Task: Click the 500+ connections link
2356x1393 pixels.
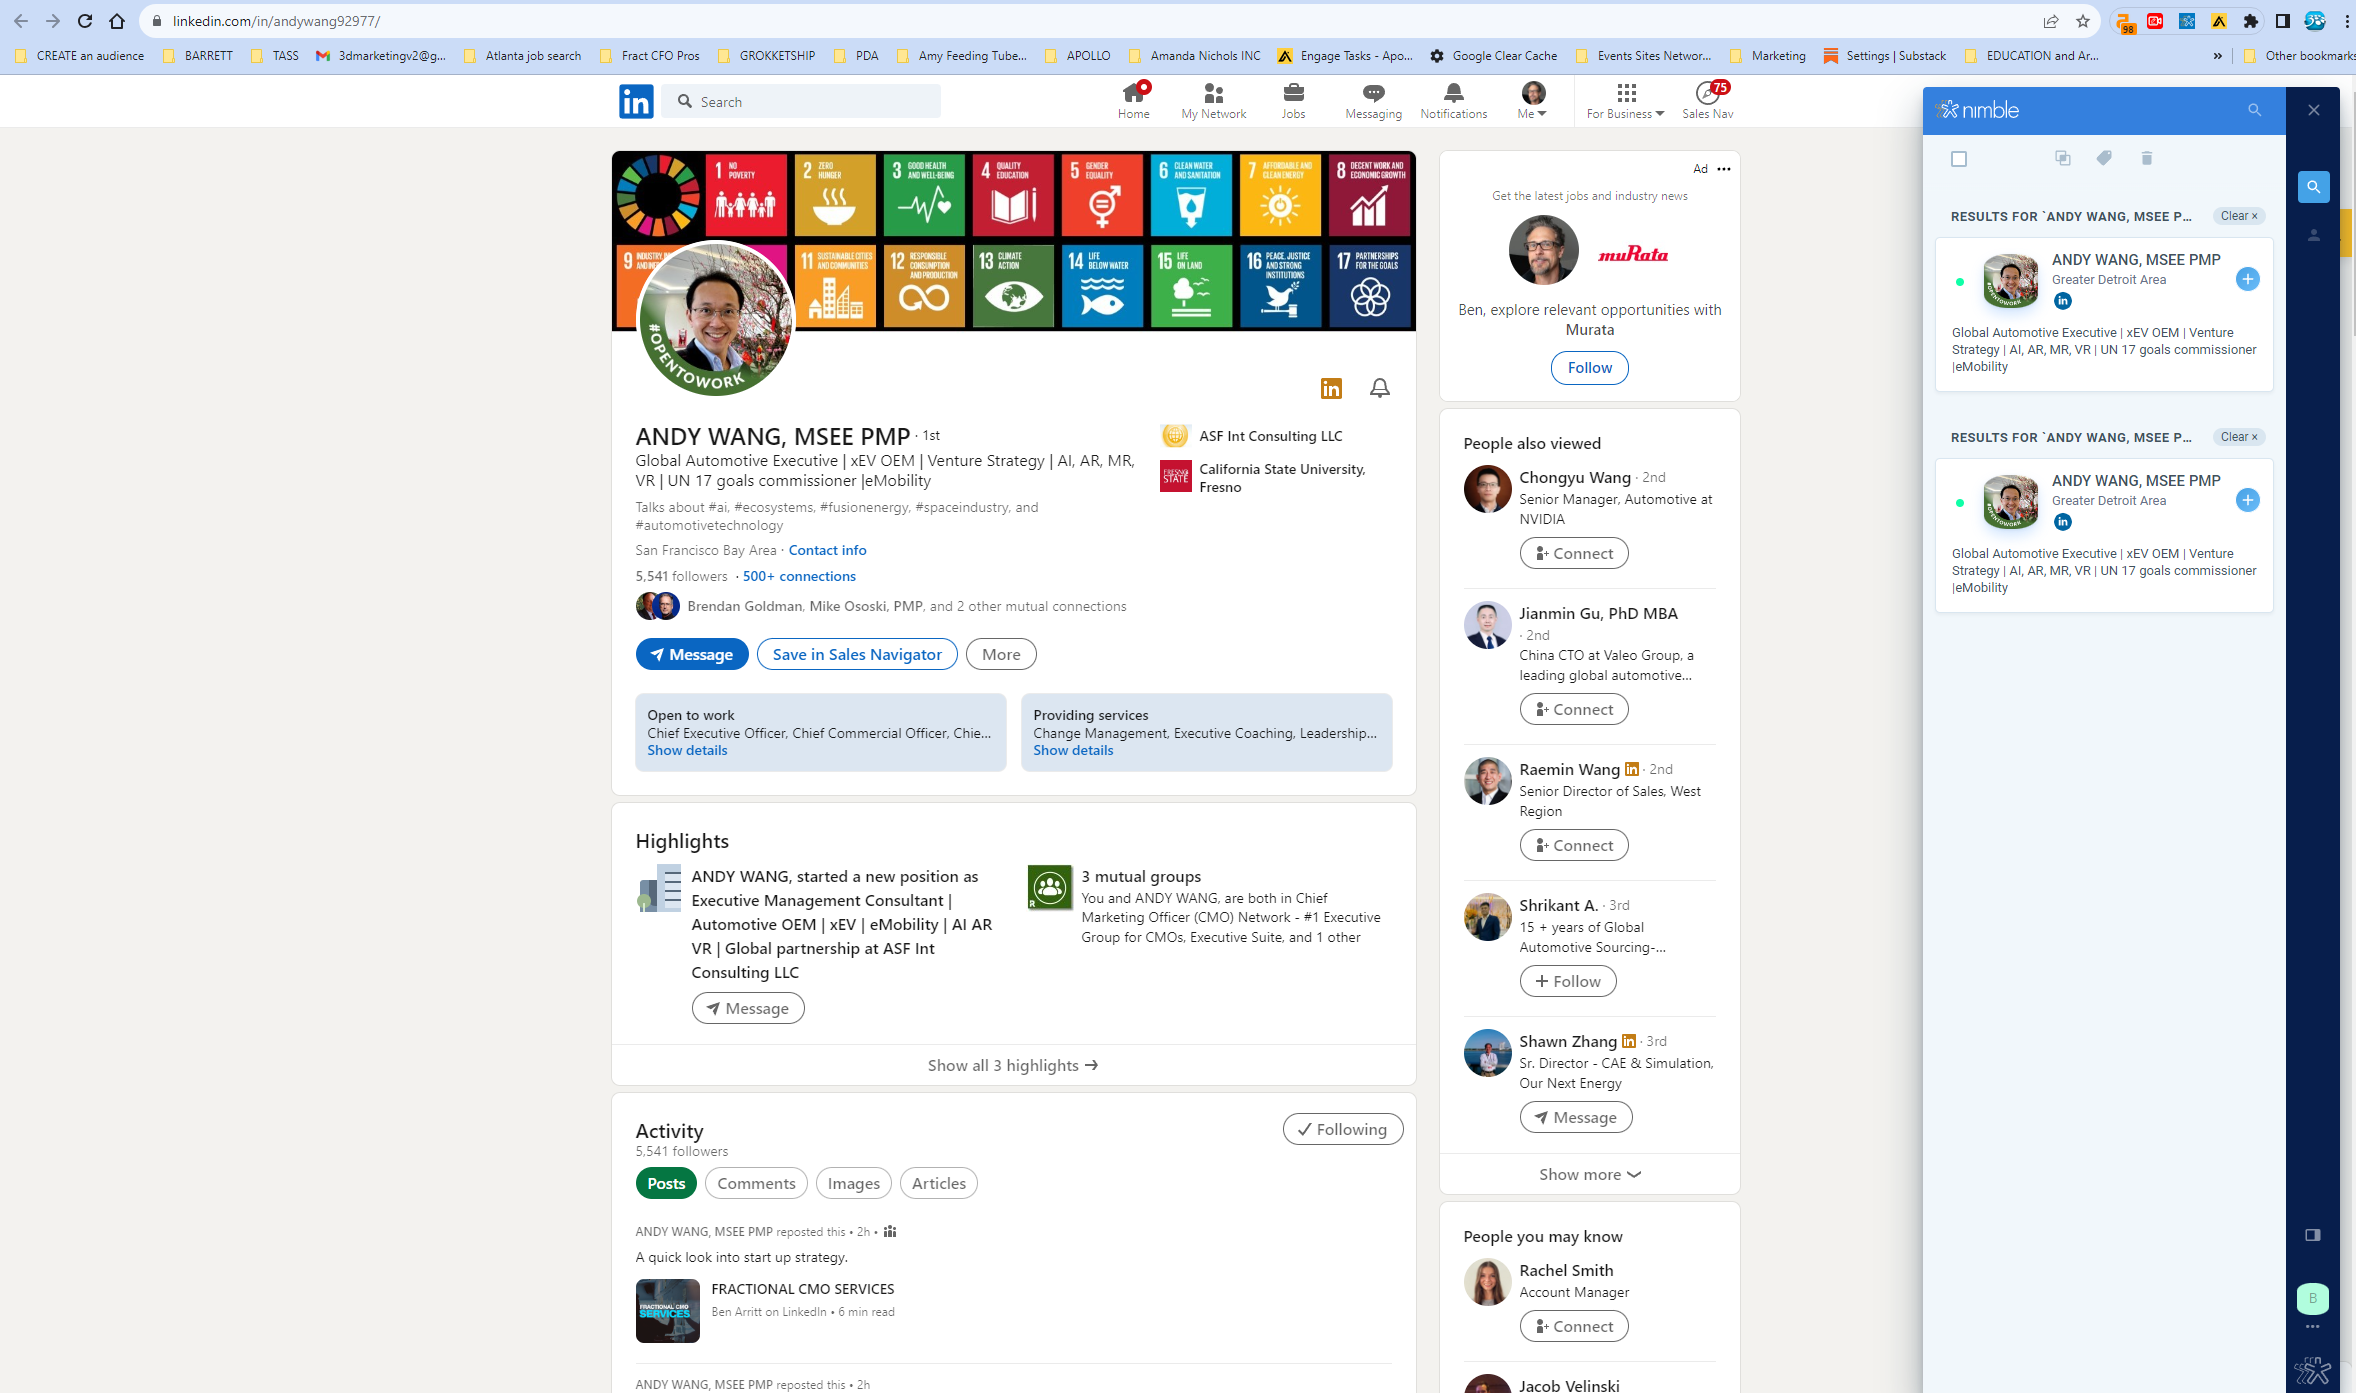Action: coord(799,575)
